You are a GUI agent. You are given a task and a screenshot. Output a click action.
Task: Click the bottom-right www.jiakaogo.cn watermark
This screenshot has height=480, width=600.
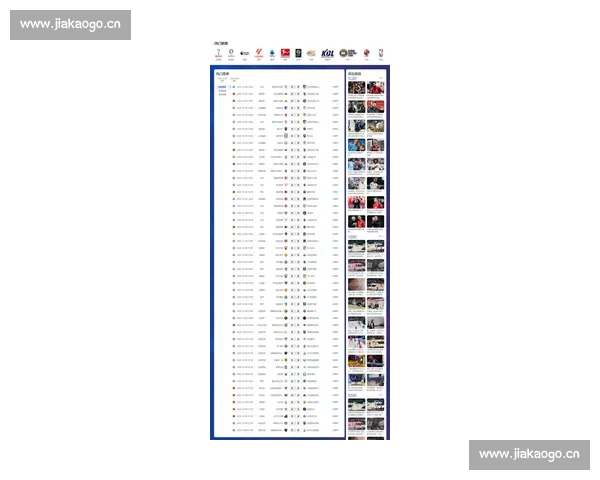pos(528,455)
